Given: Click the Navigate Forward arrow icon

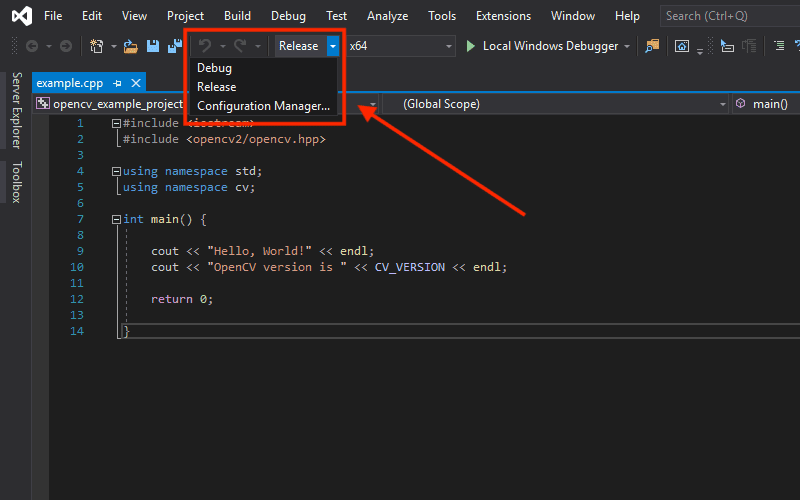Looking at the screenshot, I should pyautogui.click(x=66, y=46).
